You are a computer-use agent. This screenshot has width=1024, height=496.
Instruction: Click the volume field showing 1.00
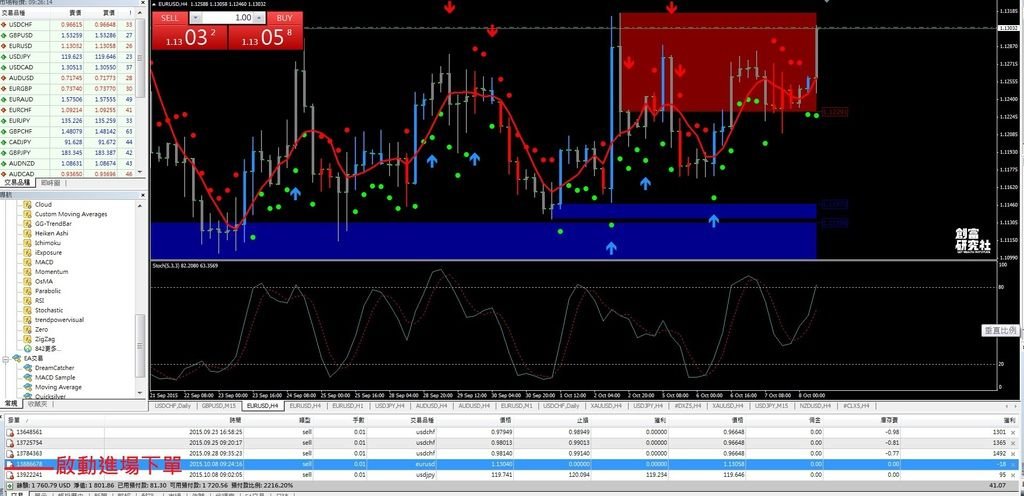pyautogui.click(x=227, y=18)
